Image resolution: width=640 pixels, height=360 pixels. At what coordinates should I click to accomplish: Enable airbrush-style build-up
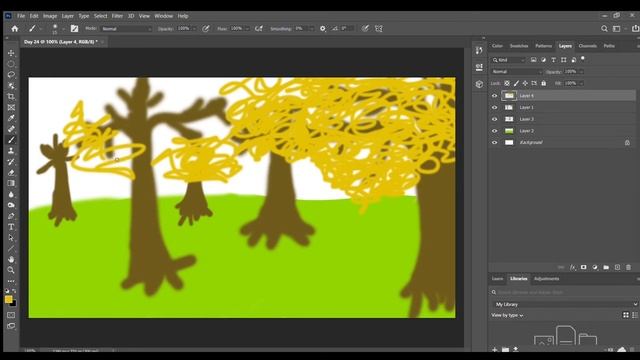tap(259, 29)
